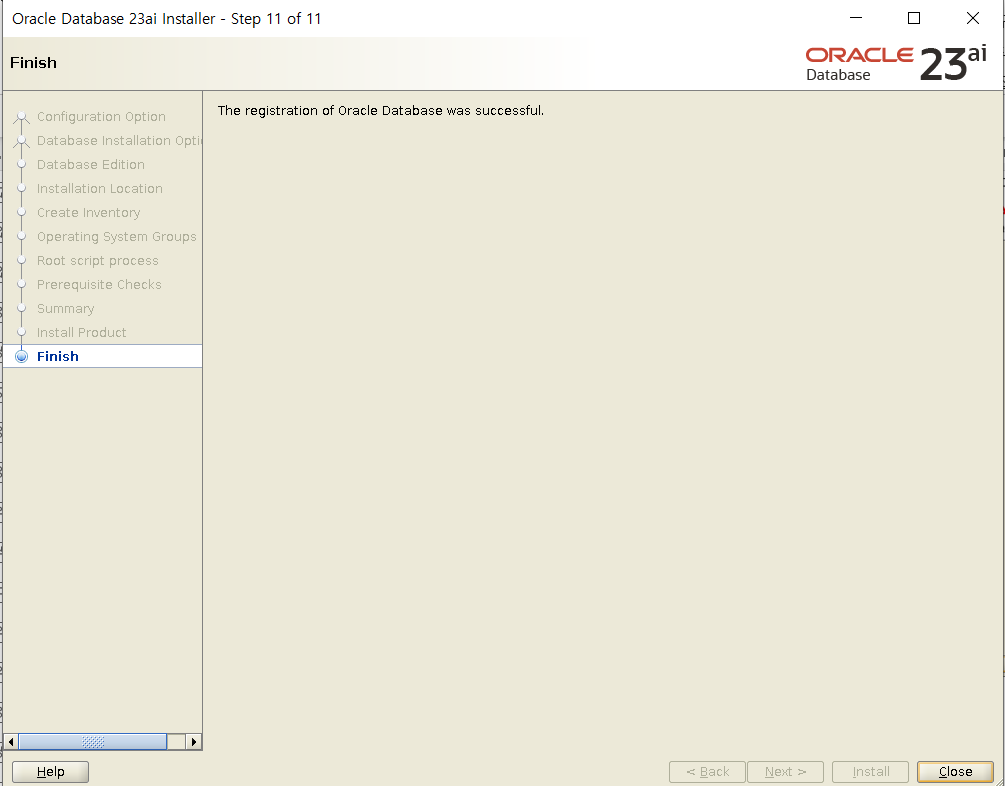The width and height of the screenshot is (1005, 786).
Task: Select the Prerequisite Checks step
Action: point(99,284)
